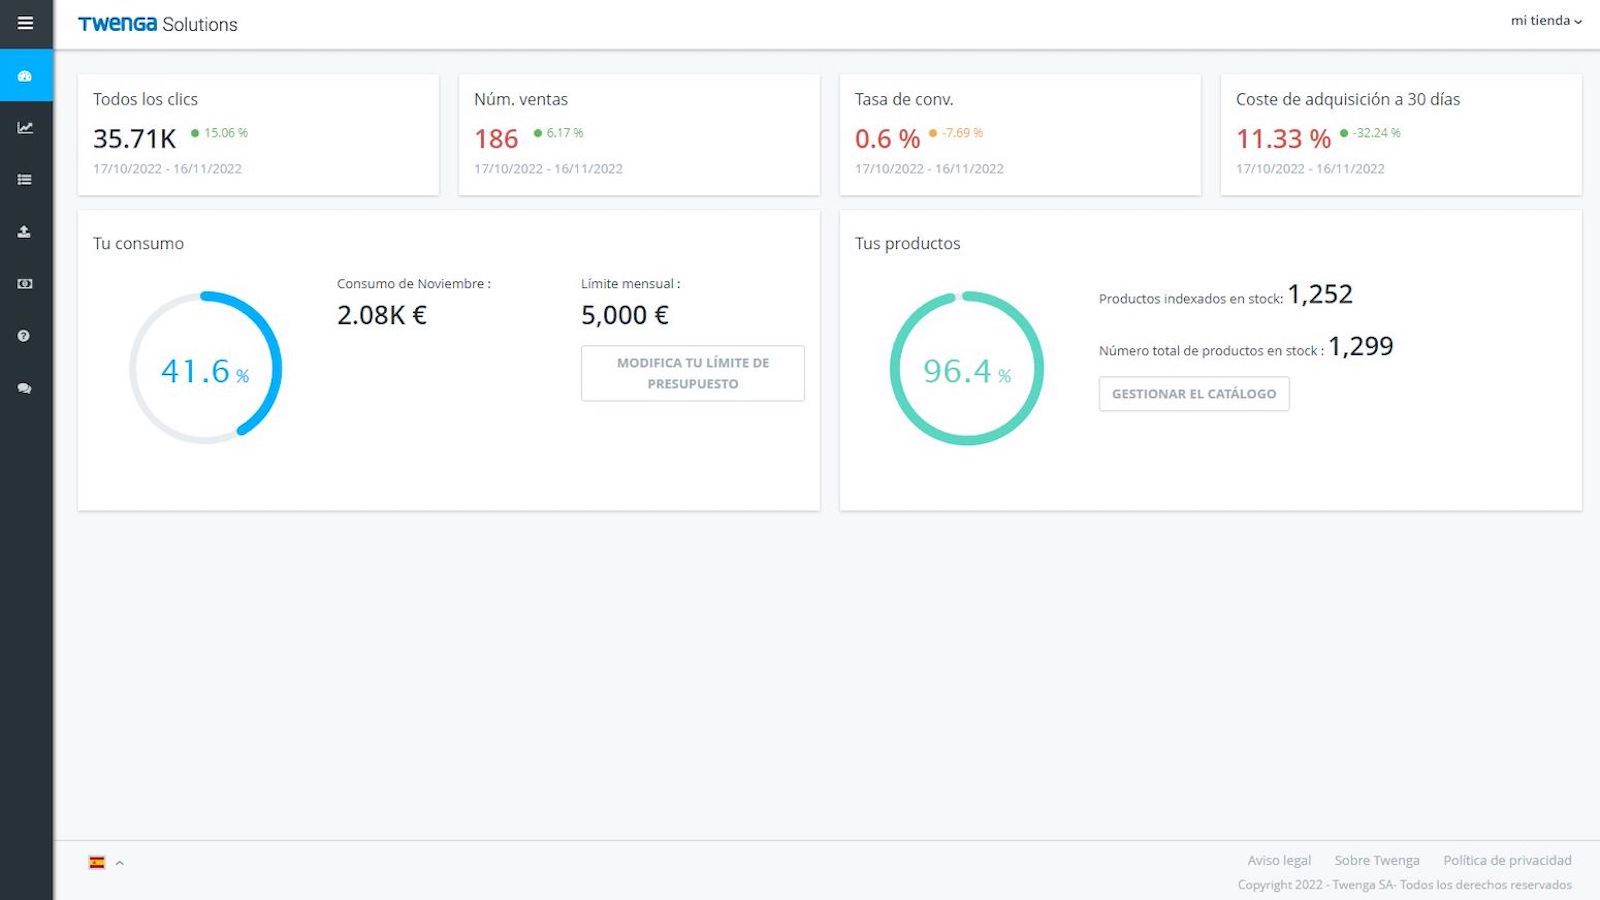The width and height of the screenshot is (1600, 900).
Task: Click the 96.4 % products gauge
Action: (x=967, y=368)
